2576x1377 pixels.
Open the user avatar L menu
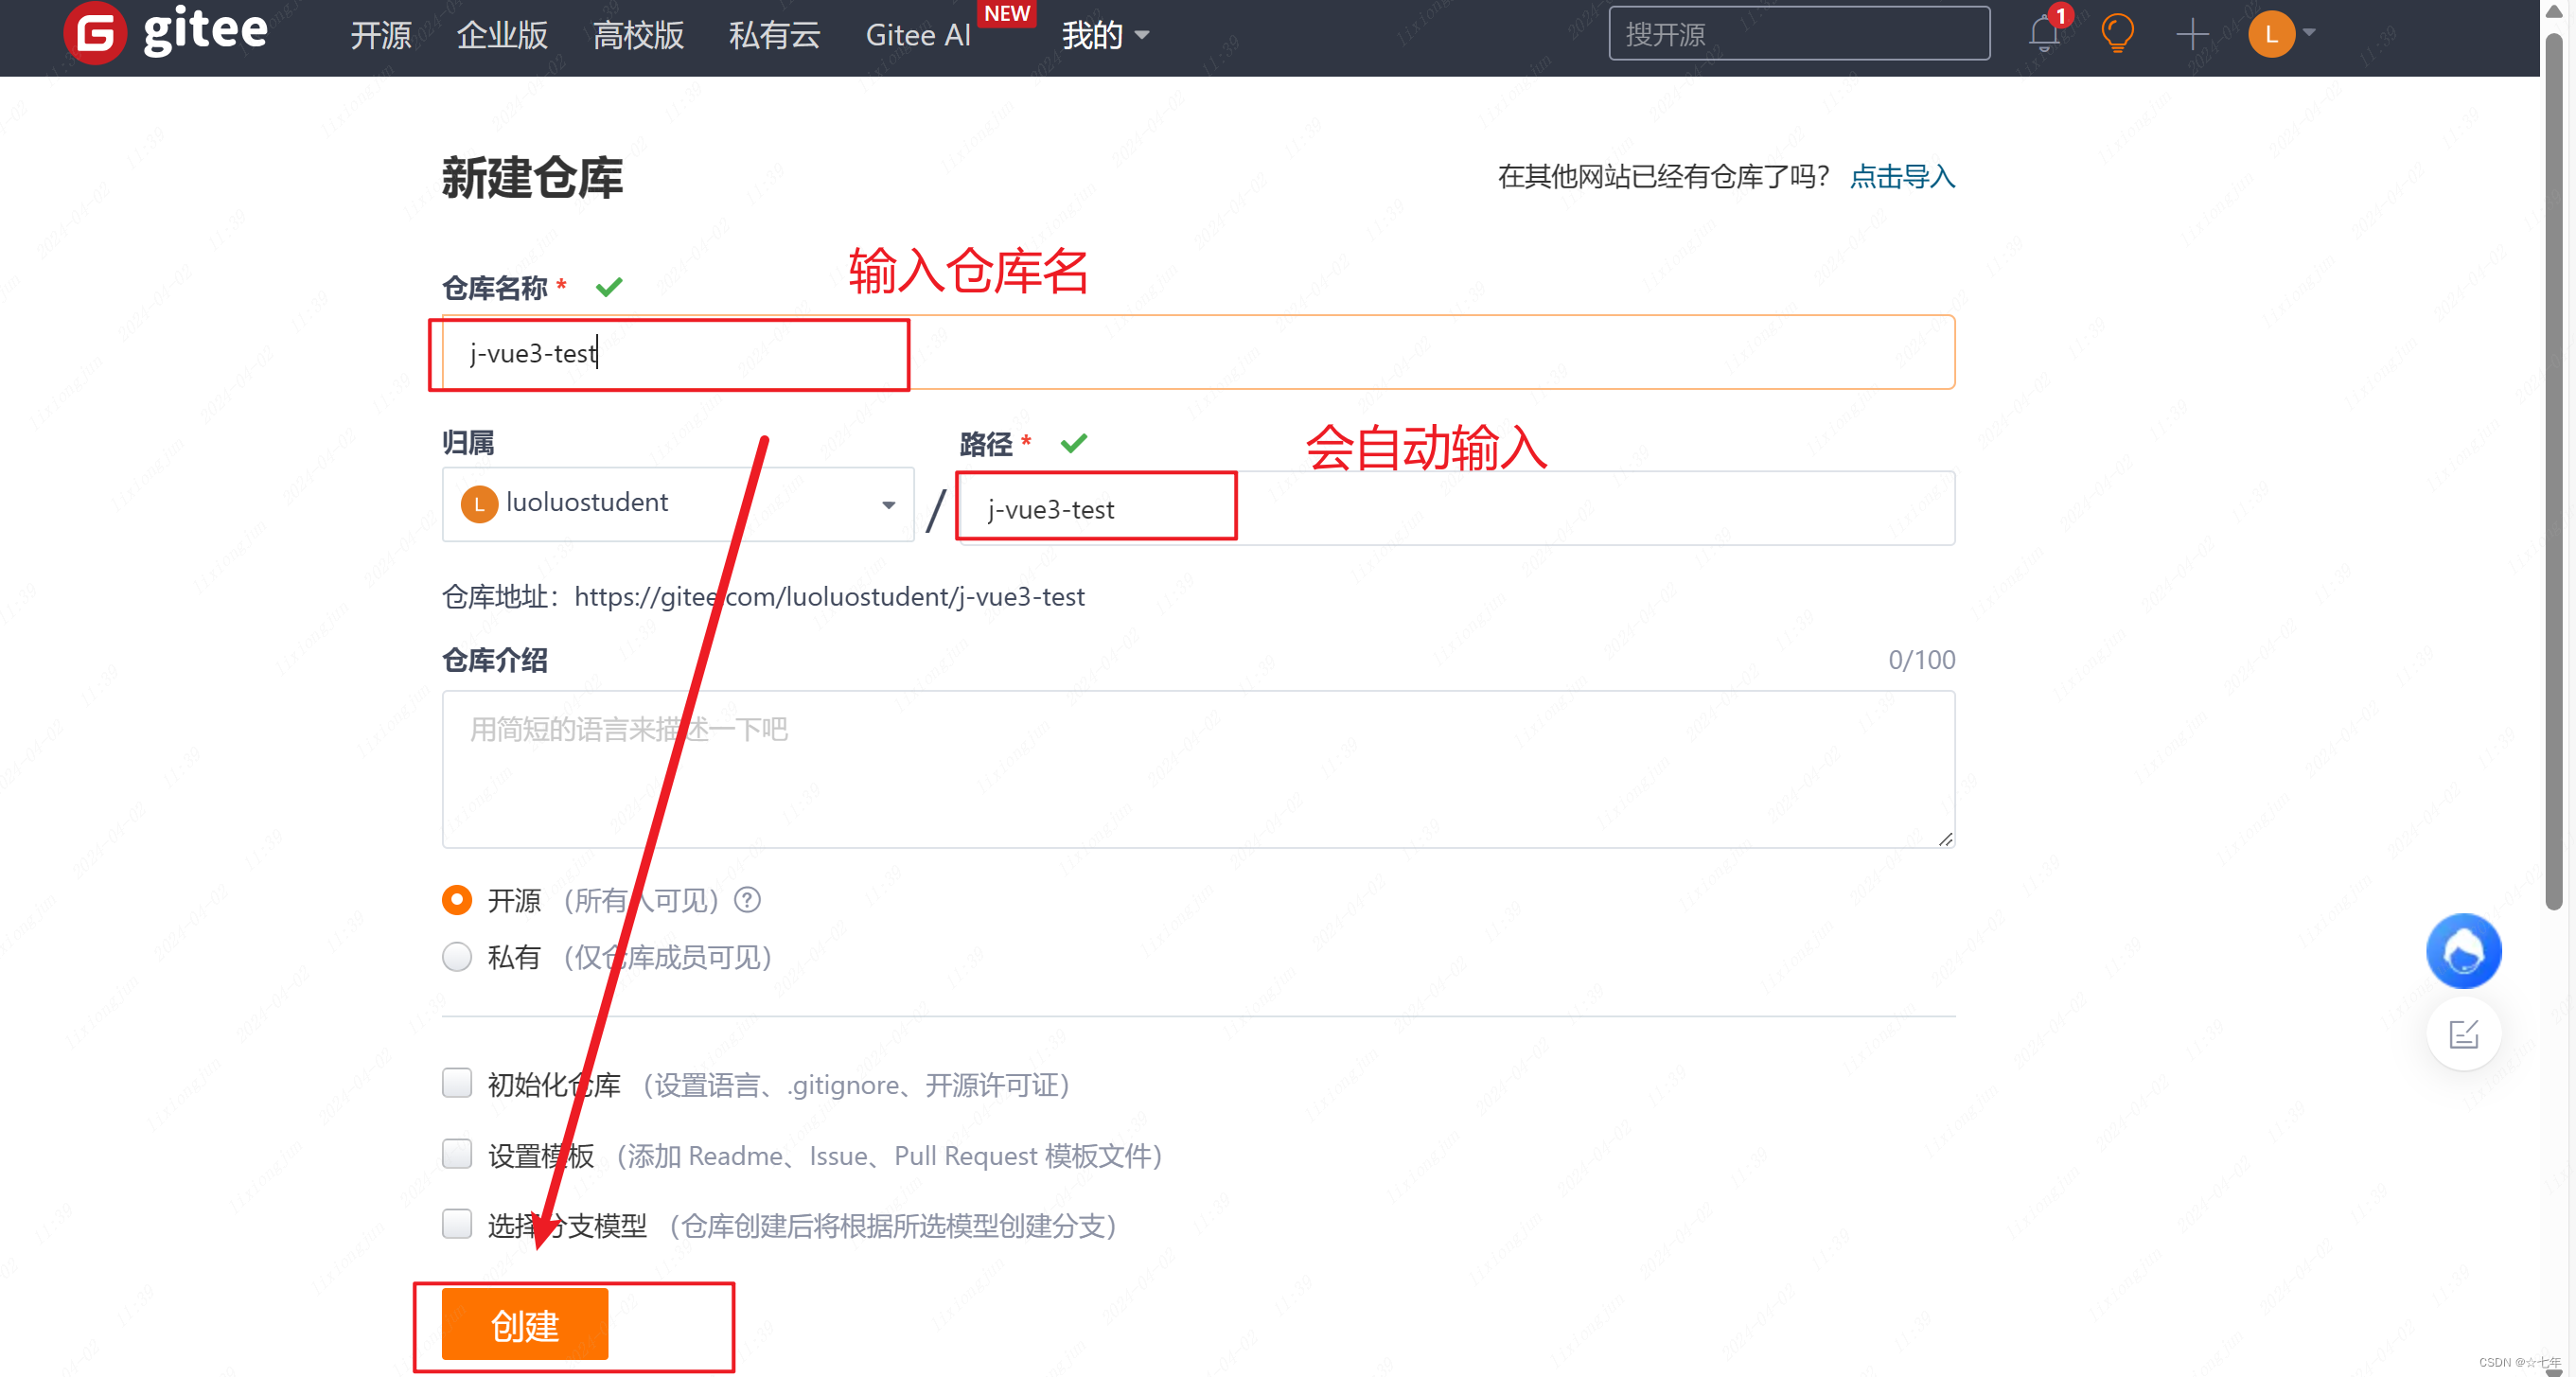tap(2271, 34)
